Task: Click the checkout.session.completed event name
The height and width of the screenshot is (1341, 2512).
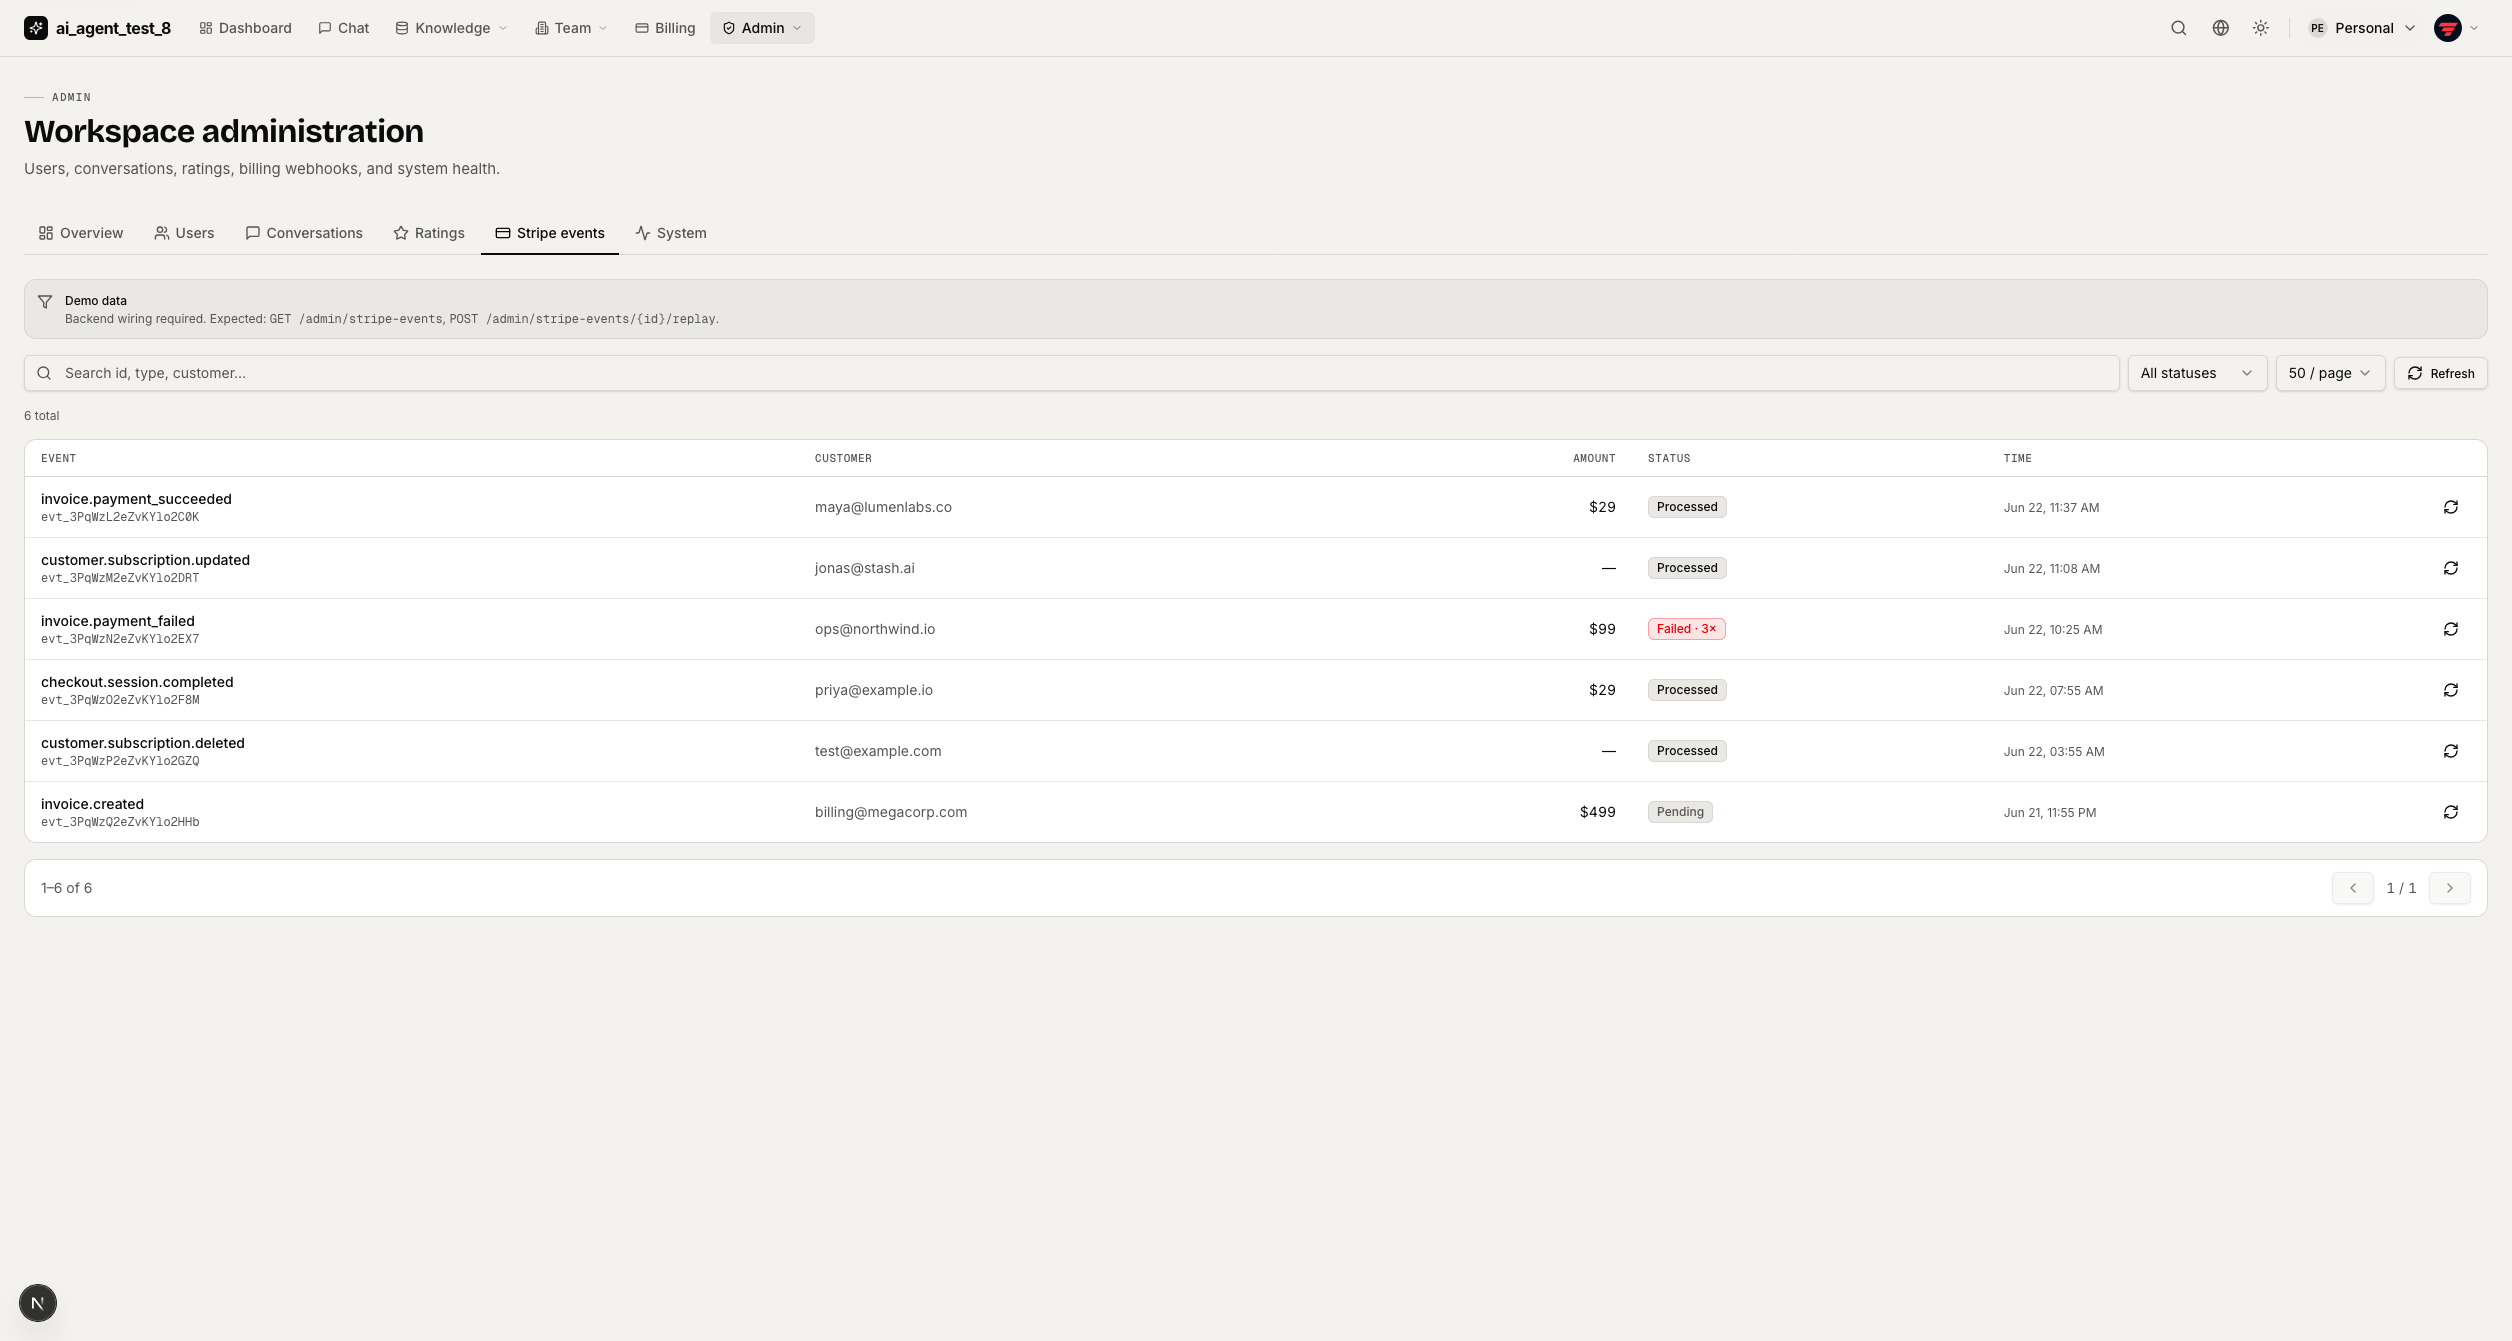Action: tap(137, 682)
